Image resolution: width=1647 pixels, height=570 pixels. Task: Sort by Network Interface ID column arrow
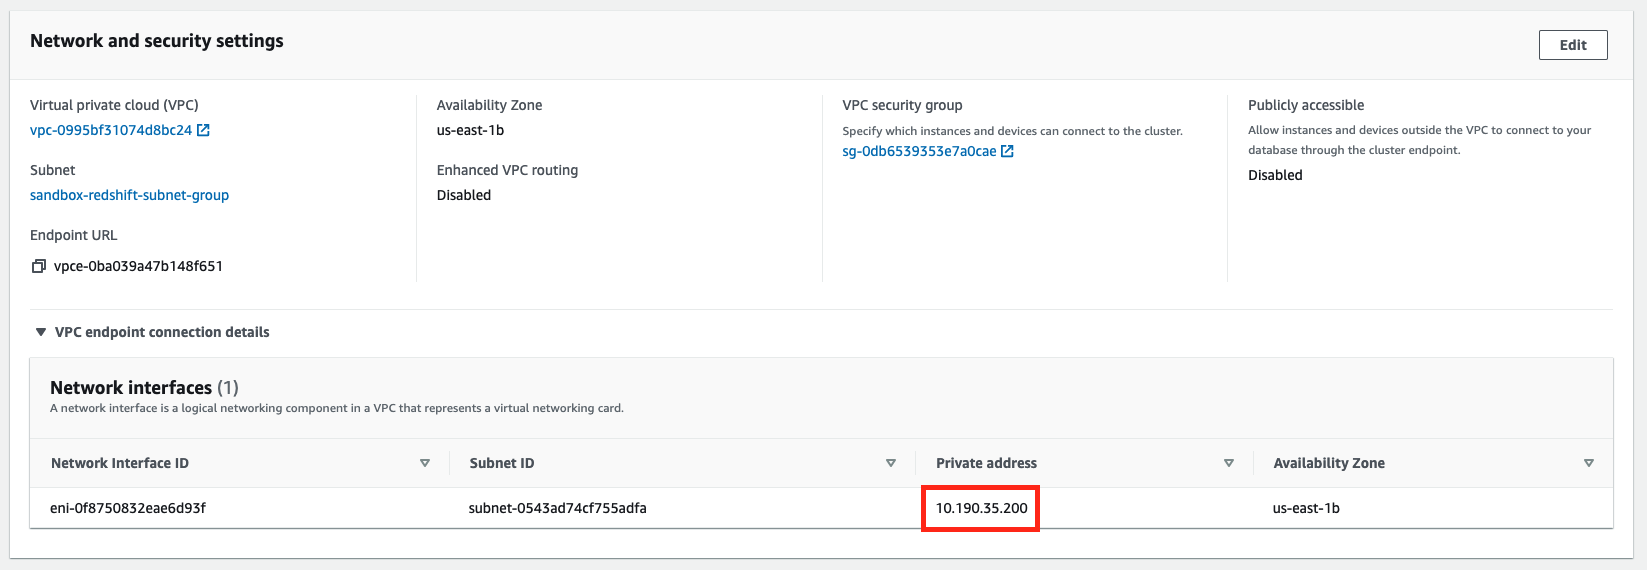click(425, 463)
